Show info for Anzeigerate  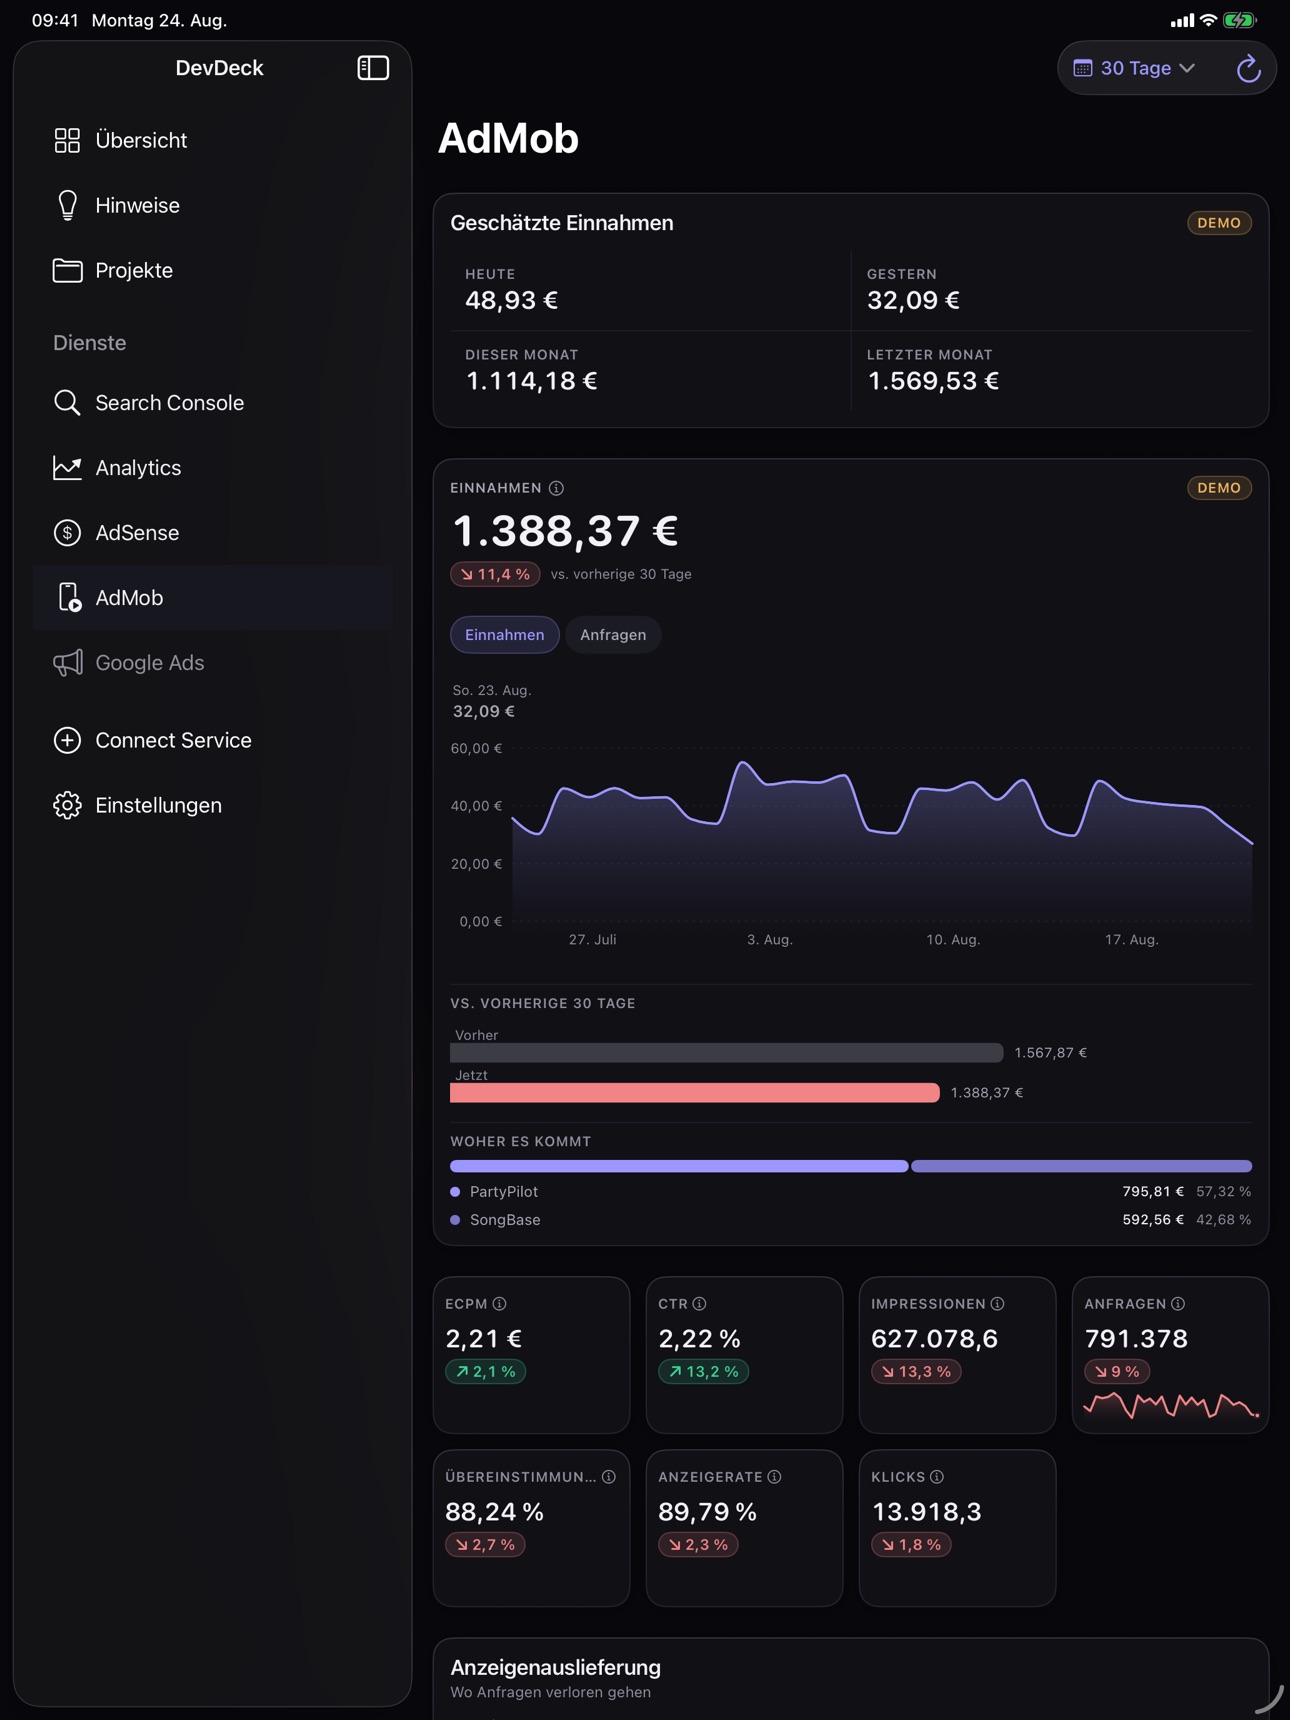[x=774, y=1477]
